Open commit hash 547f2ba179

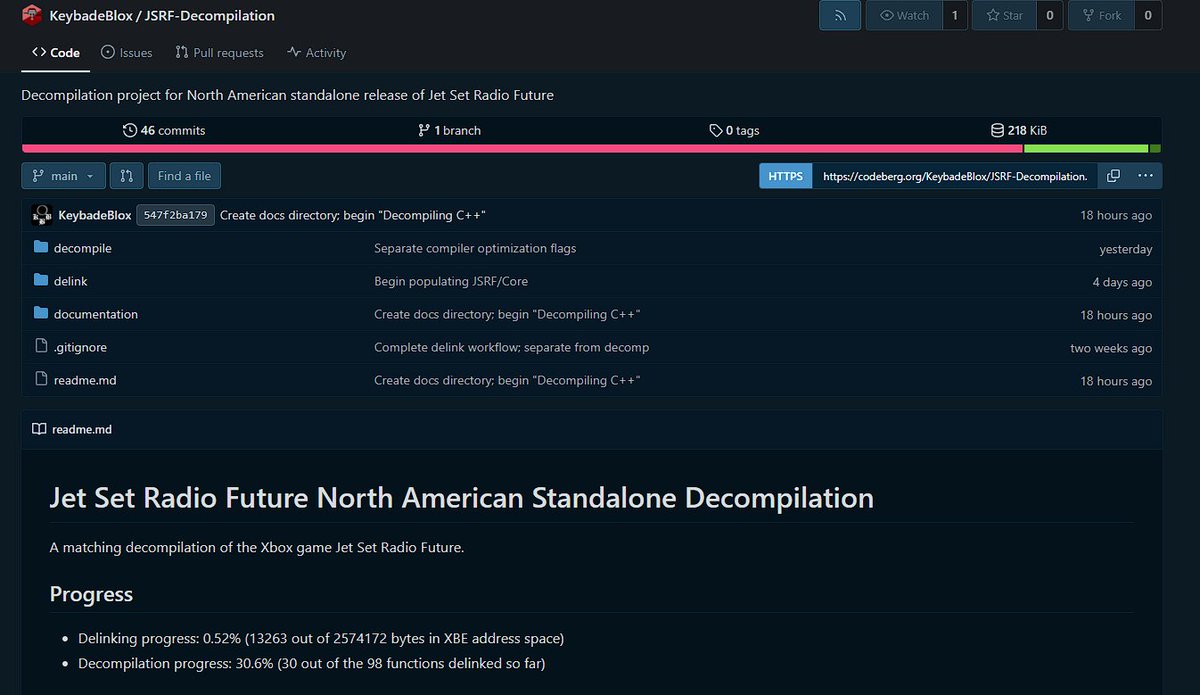coord(175,215)
